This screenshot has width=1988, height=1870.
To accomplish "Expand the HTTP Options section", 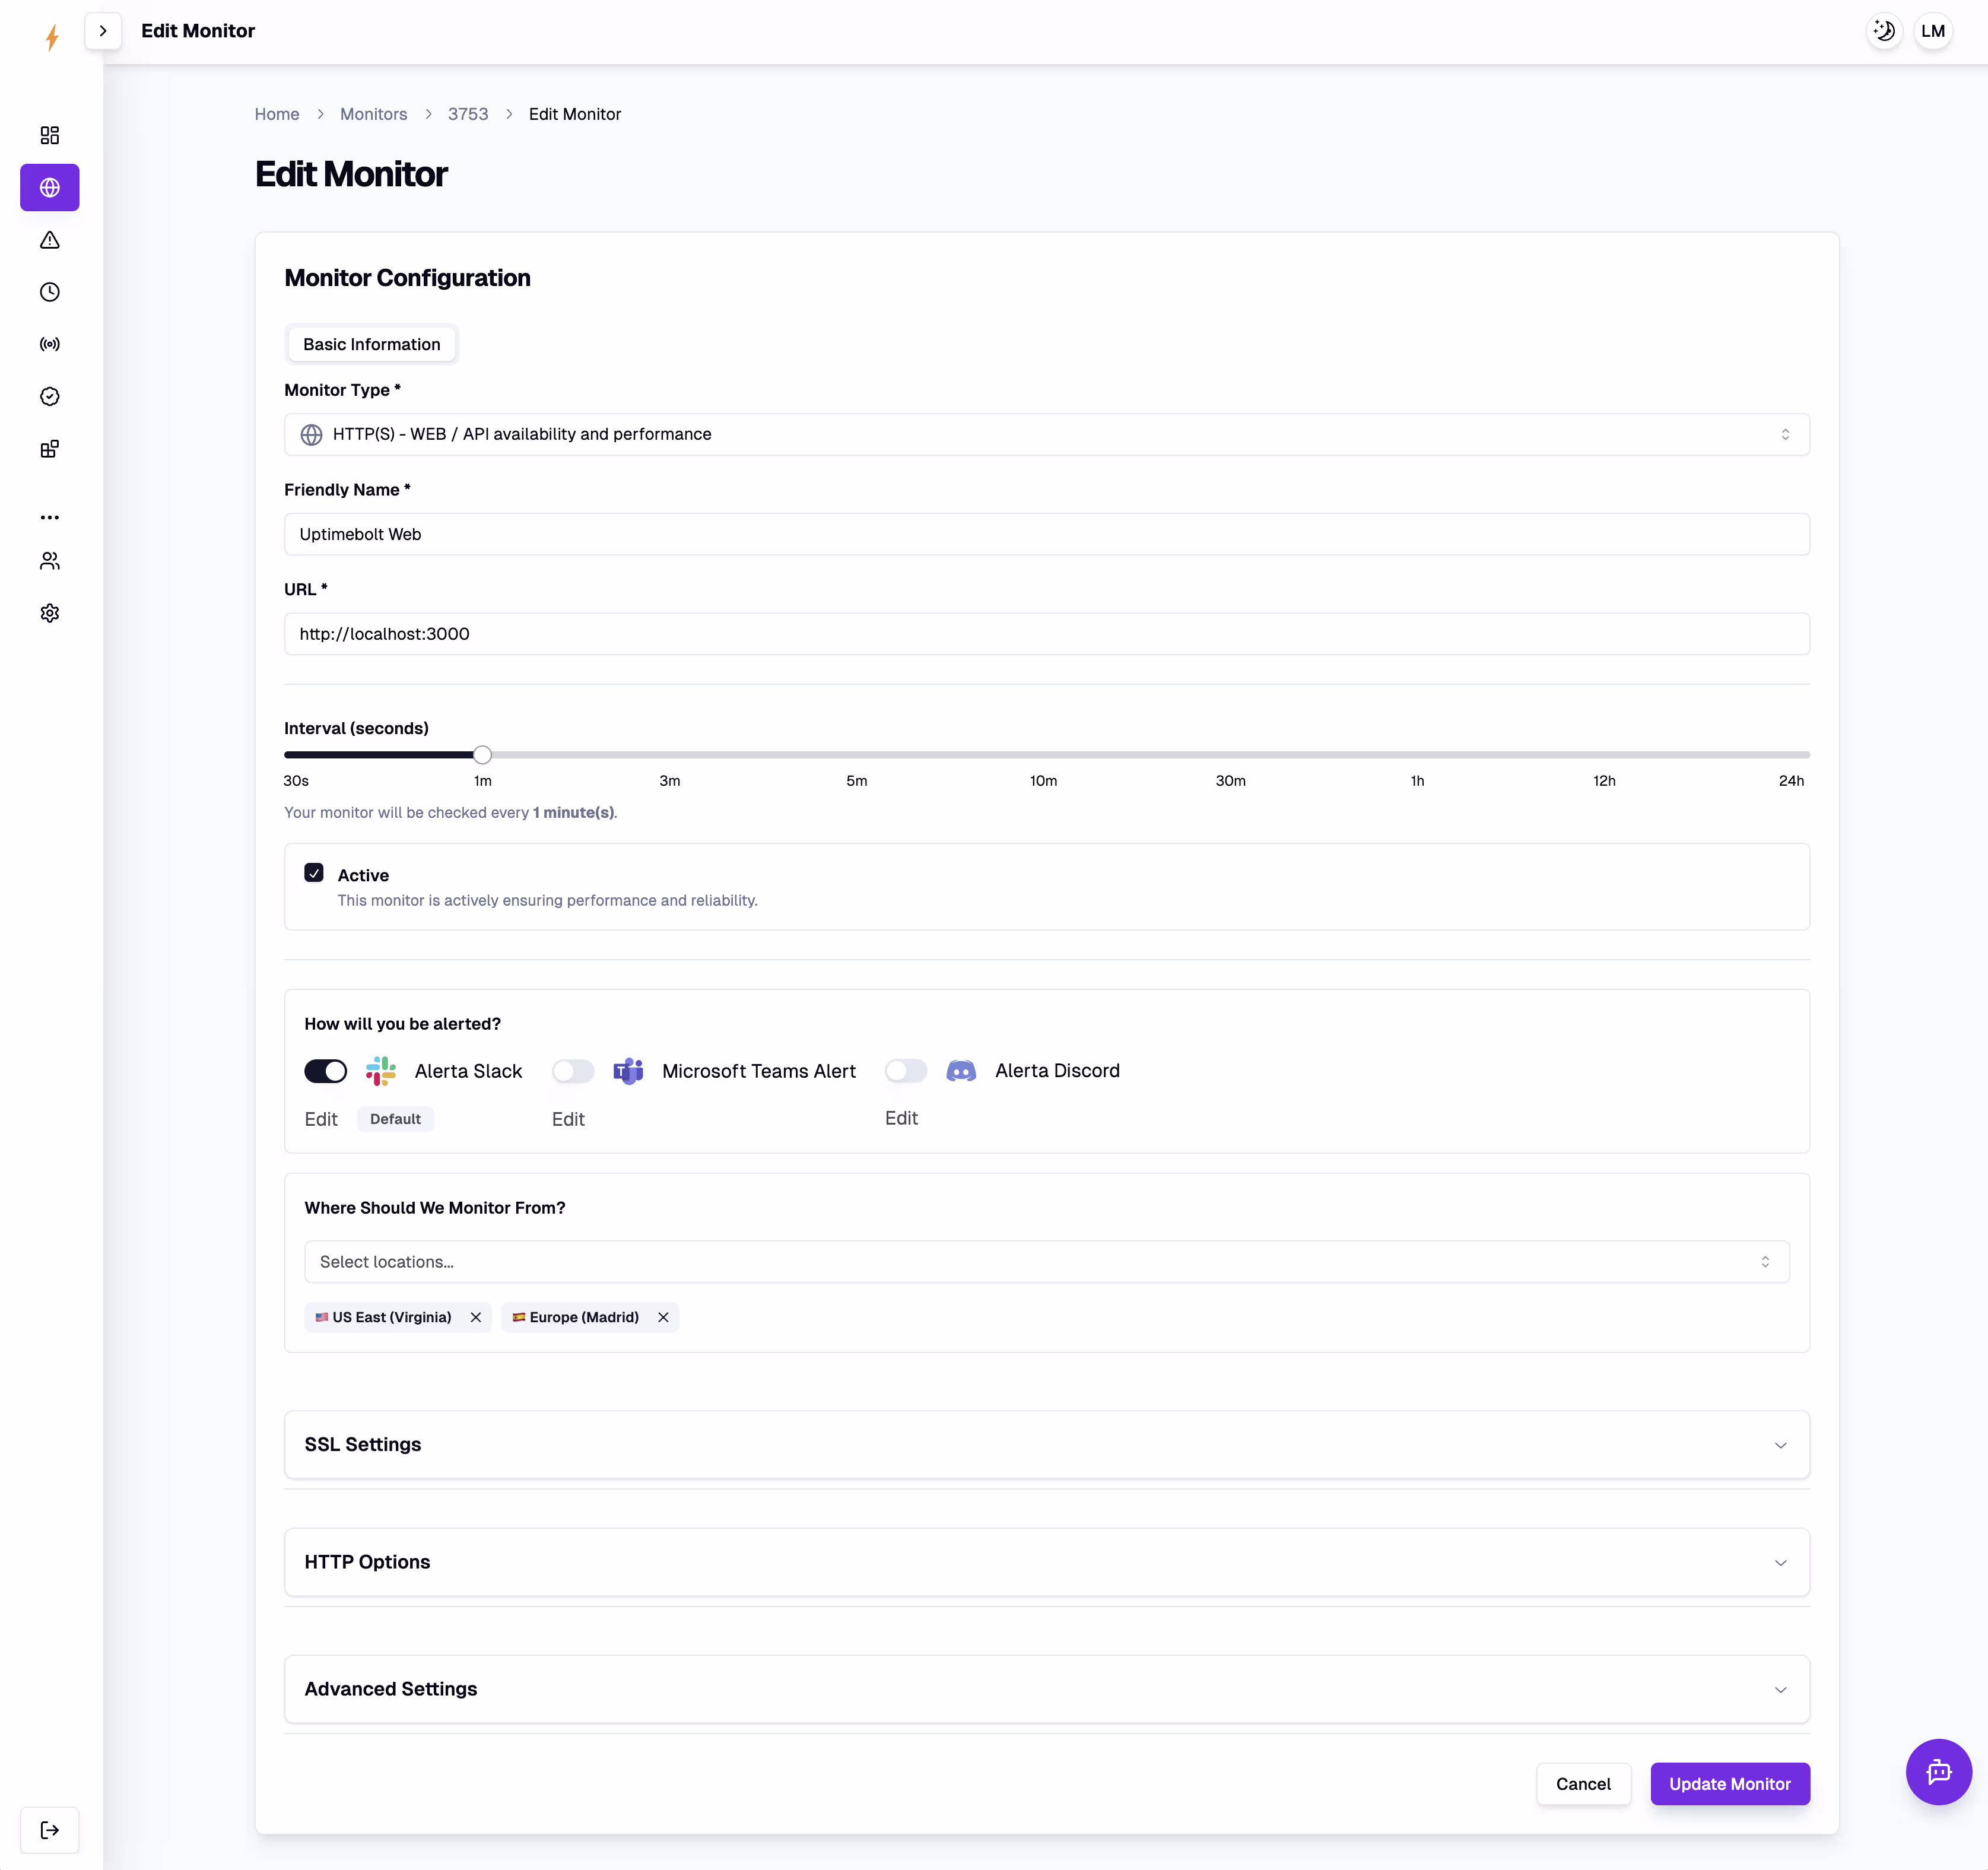I will coord(1046,1562).
